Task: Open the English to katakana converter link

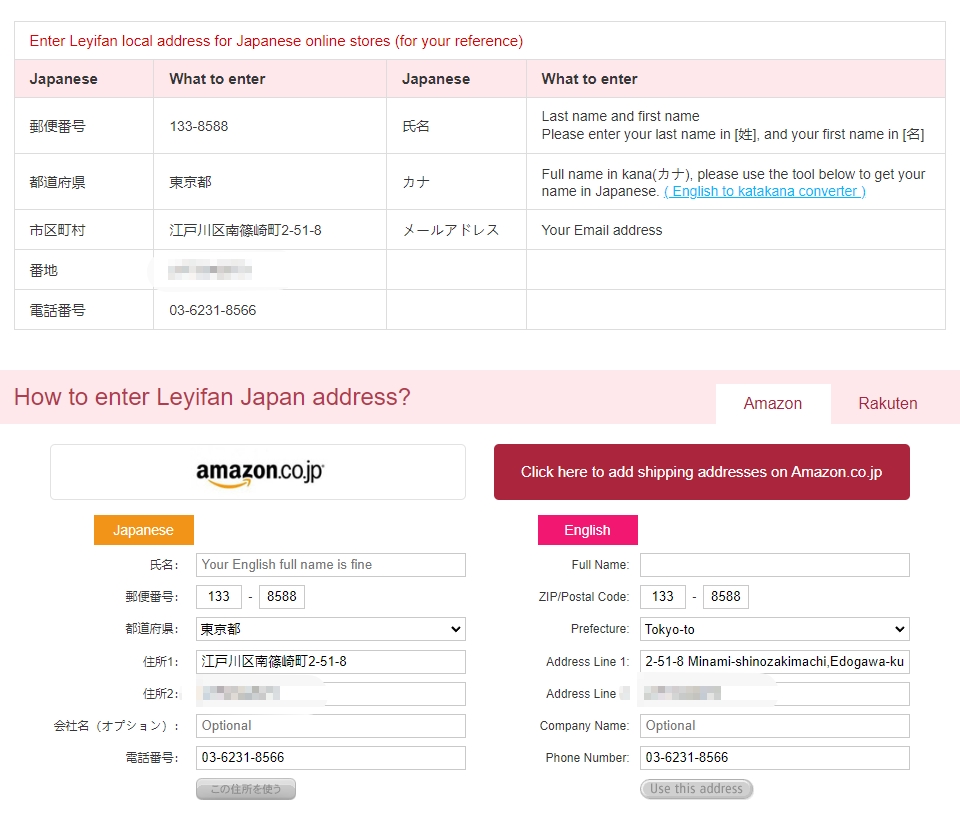Action: (x=764, y=191)
